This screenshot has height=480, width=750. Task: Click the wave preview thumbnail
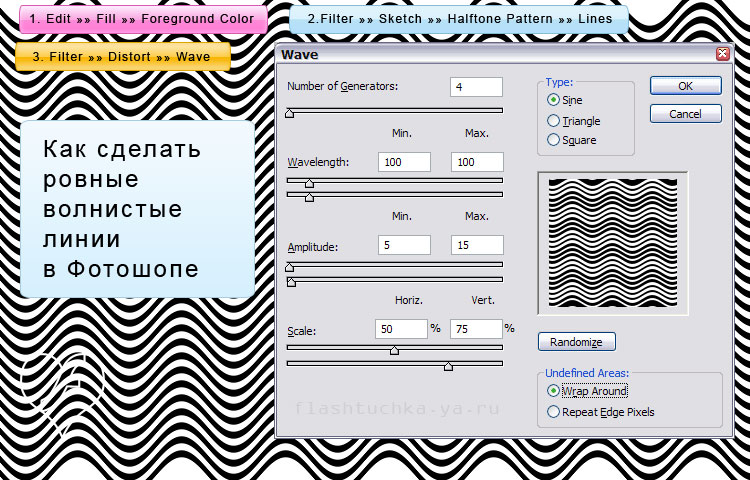point(613,243)
